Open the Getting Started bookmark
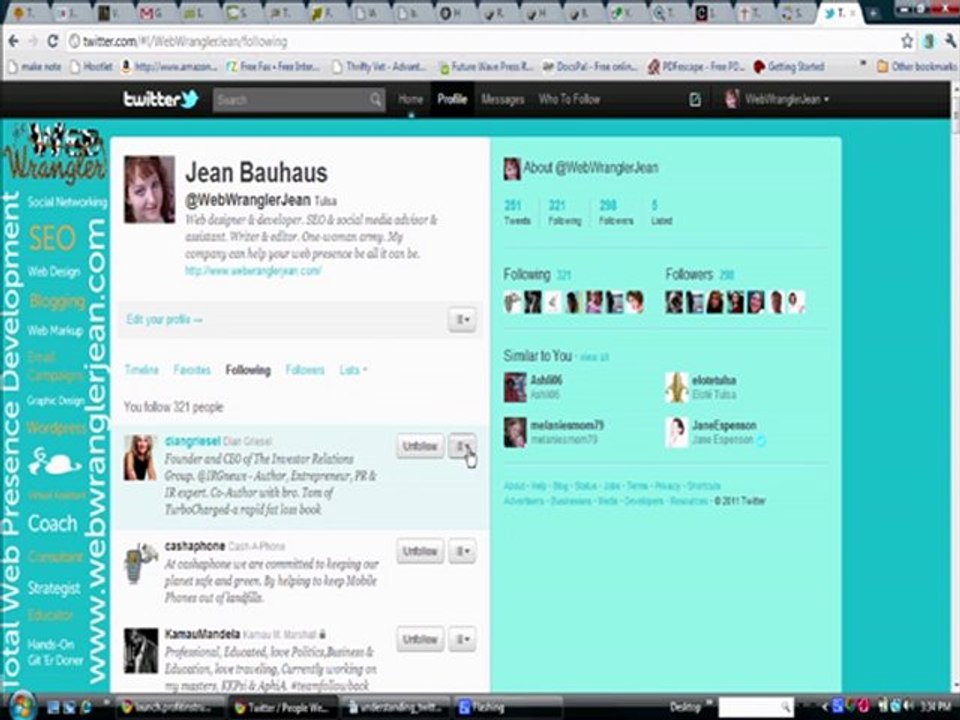Screen dimensions: 960x720 pos(789,66)
